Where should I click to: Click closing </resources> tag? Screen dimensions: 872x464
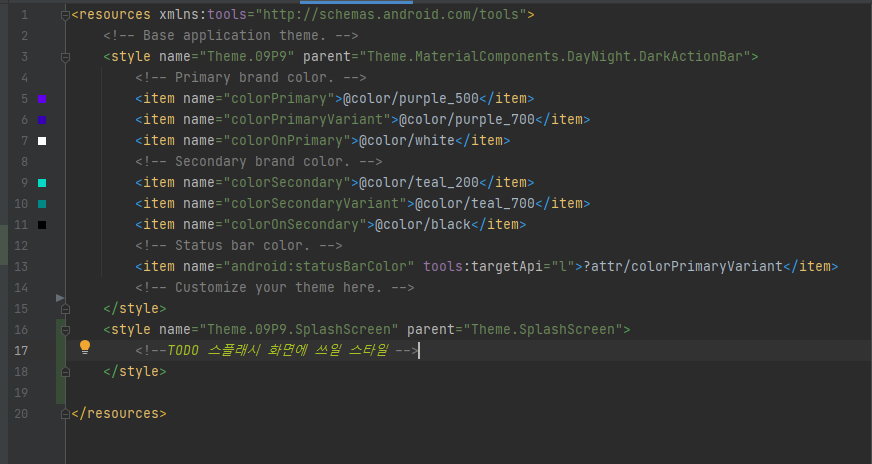(119, 413)
